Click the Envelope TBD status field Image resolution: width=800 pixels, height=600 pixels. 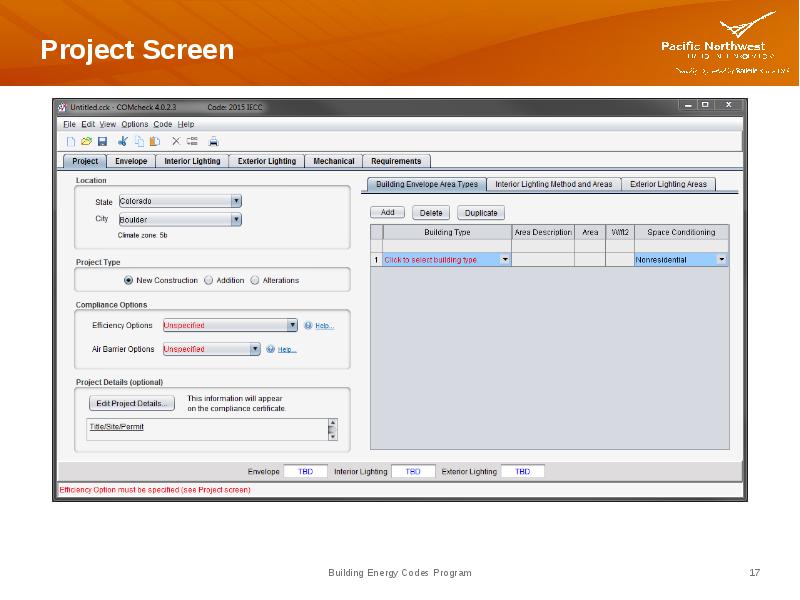click(x=306, y=471)
